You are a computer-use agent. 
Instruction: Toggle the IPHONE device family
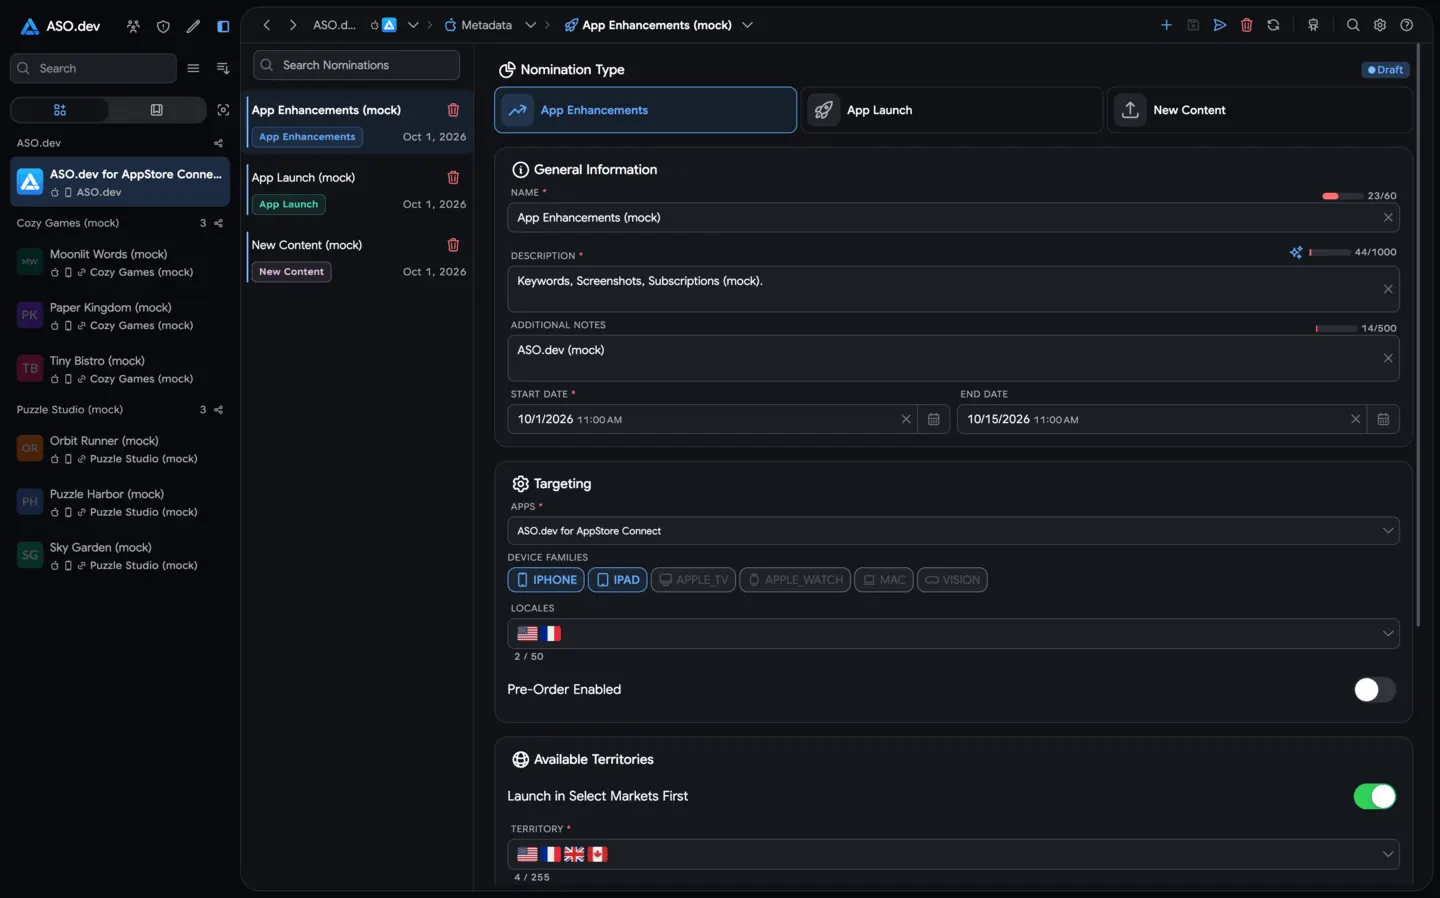(x=546, y=580)
